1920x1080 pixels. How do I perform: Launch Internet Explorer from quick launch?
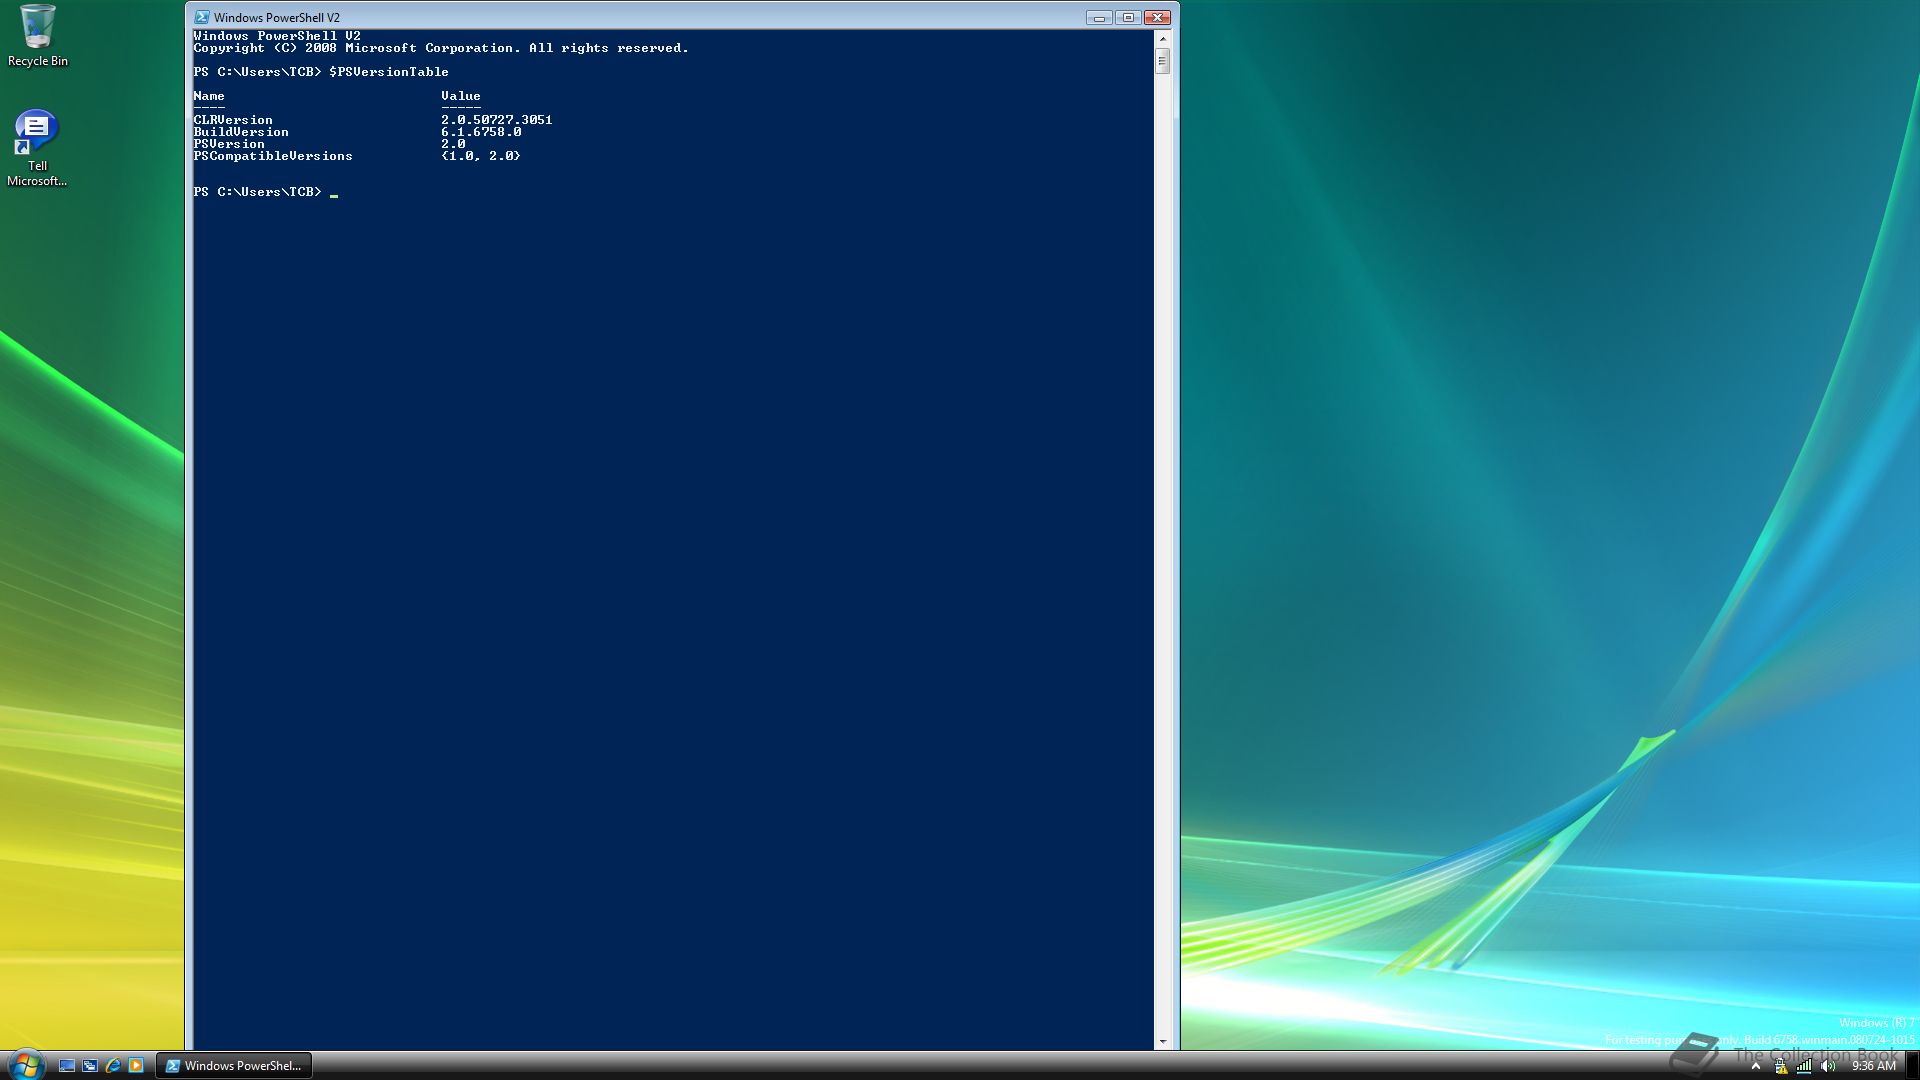click(113, 1065)
